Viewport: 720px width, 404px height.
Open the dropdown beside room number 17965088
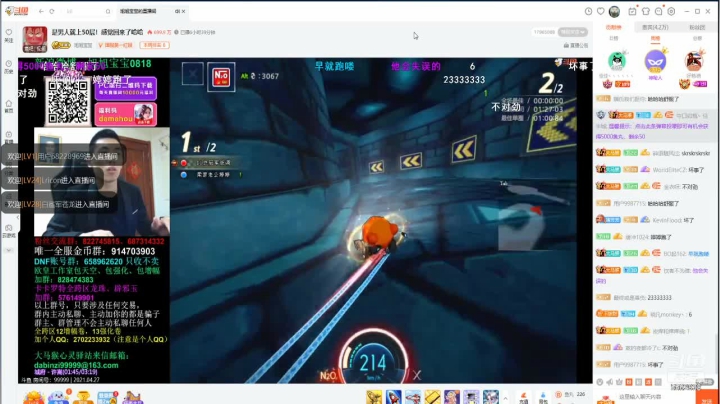[x=573, y=32]
